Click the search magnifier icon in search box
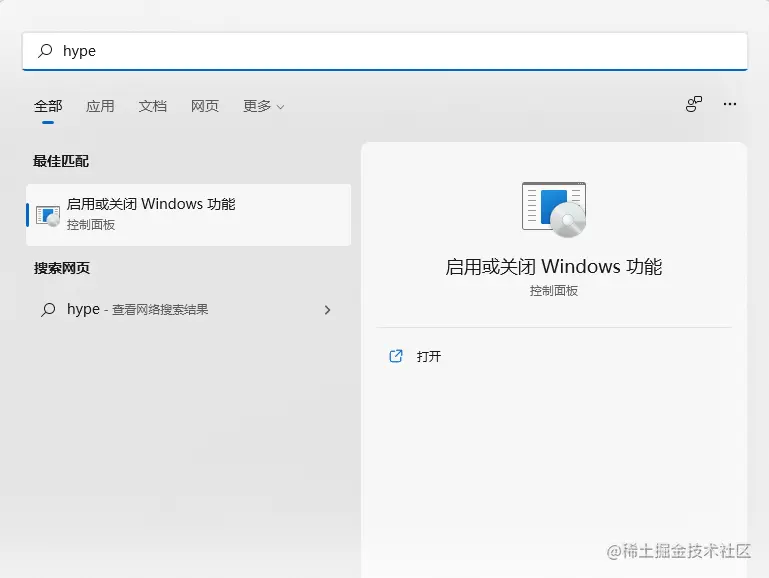 [x=45, y=50]
